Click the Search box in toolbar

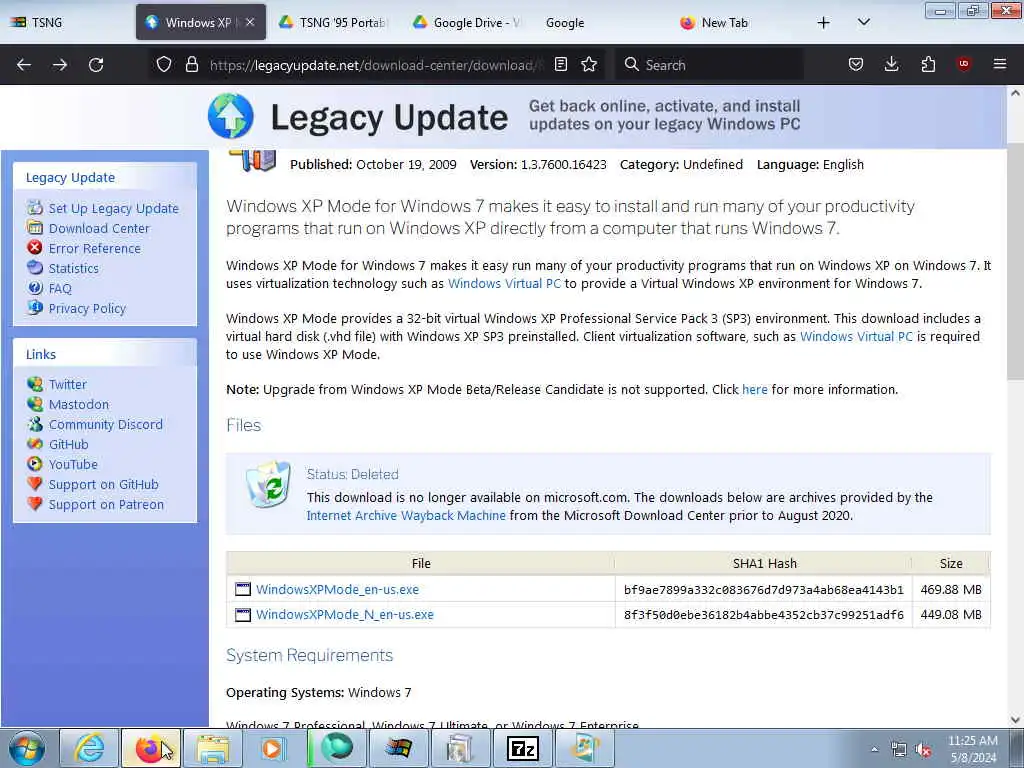coord(709,65)
